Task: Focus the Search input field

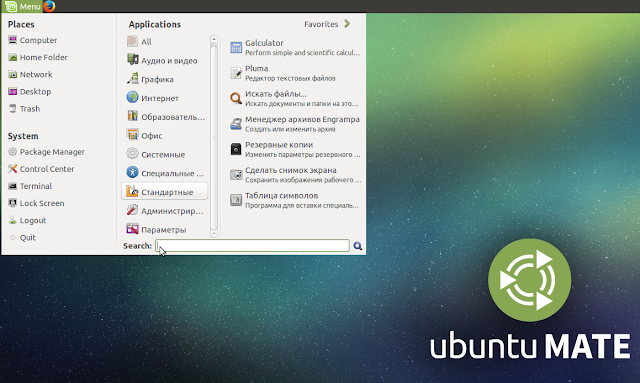Action: tap(252, 246)
